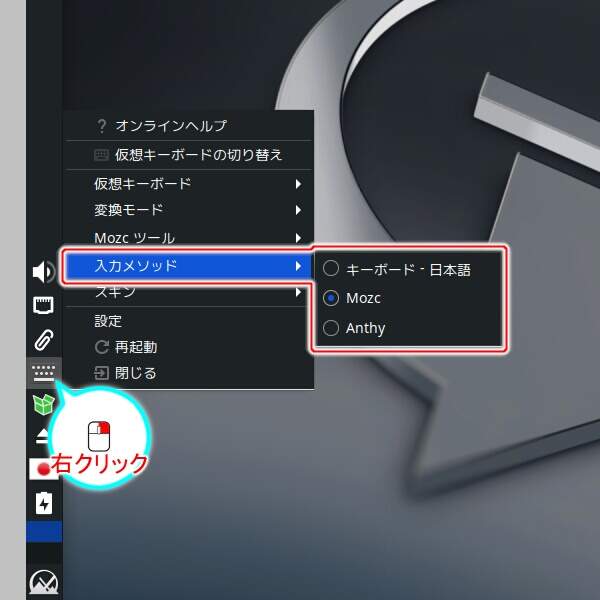Select the Mozc radio button
600x600 pixels.
(x=331, y=298)
